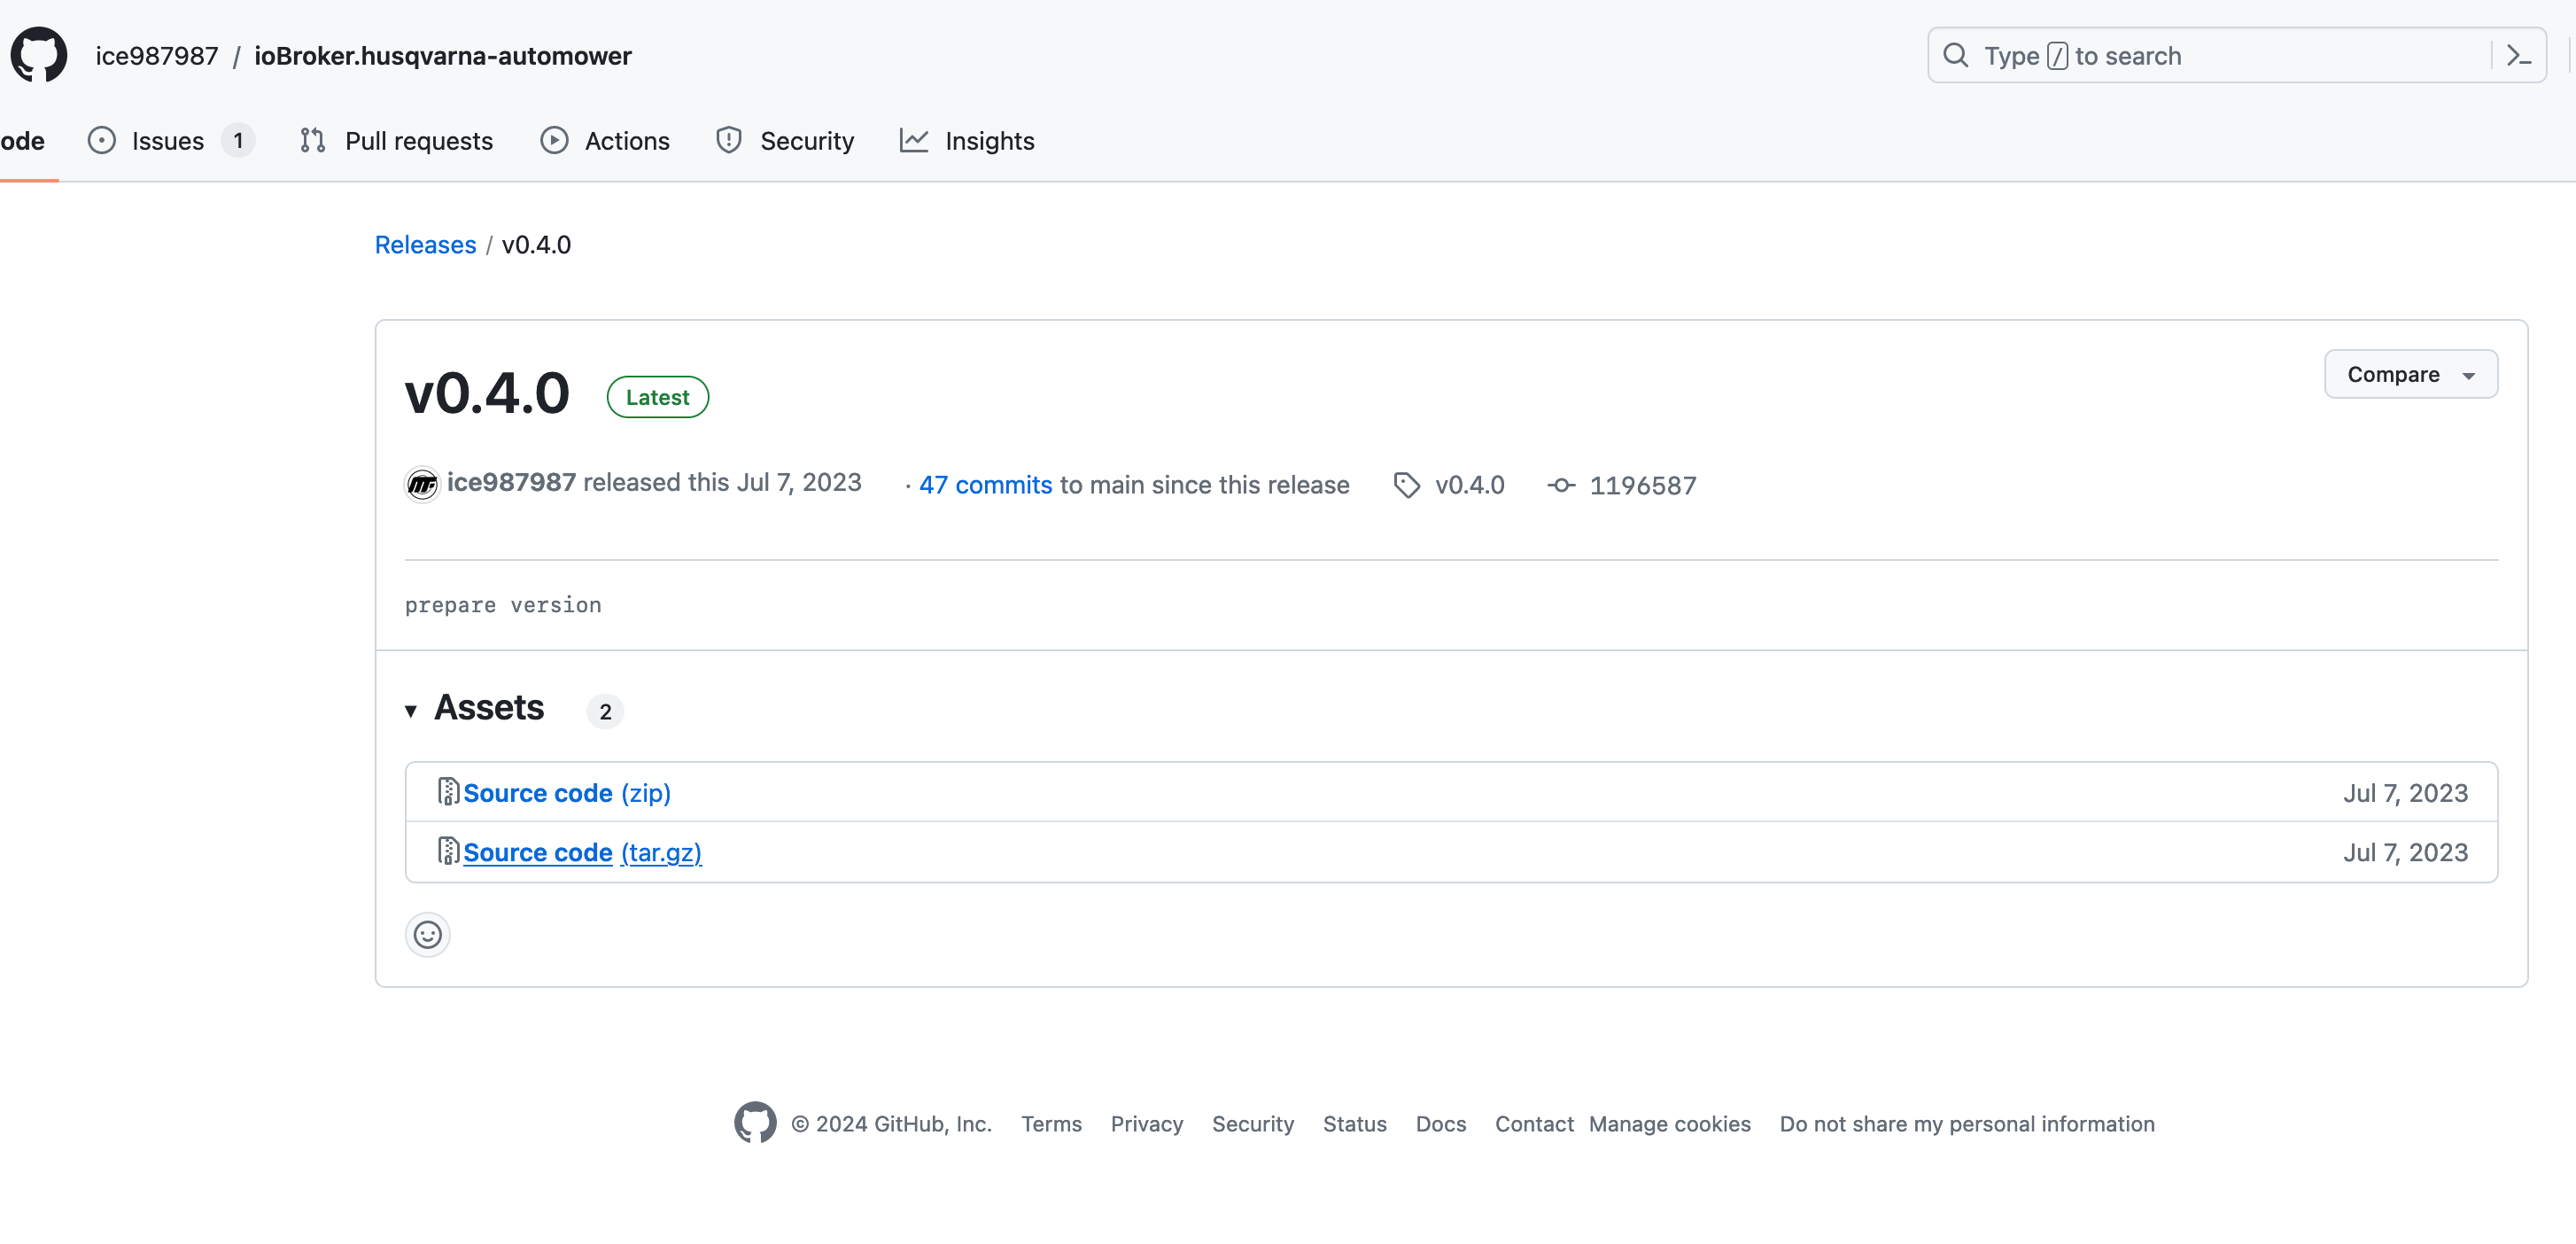
Task: Click the GitHub logo in footer
Action: point(755,1123)
